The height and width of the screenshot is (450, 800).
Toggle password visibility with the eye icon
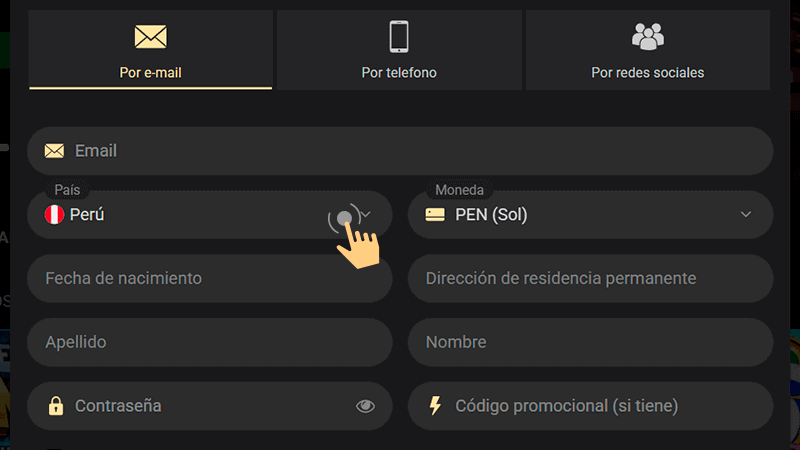[x=365, y=406]
